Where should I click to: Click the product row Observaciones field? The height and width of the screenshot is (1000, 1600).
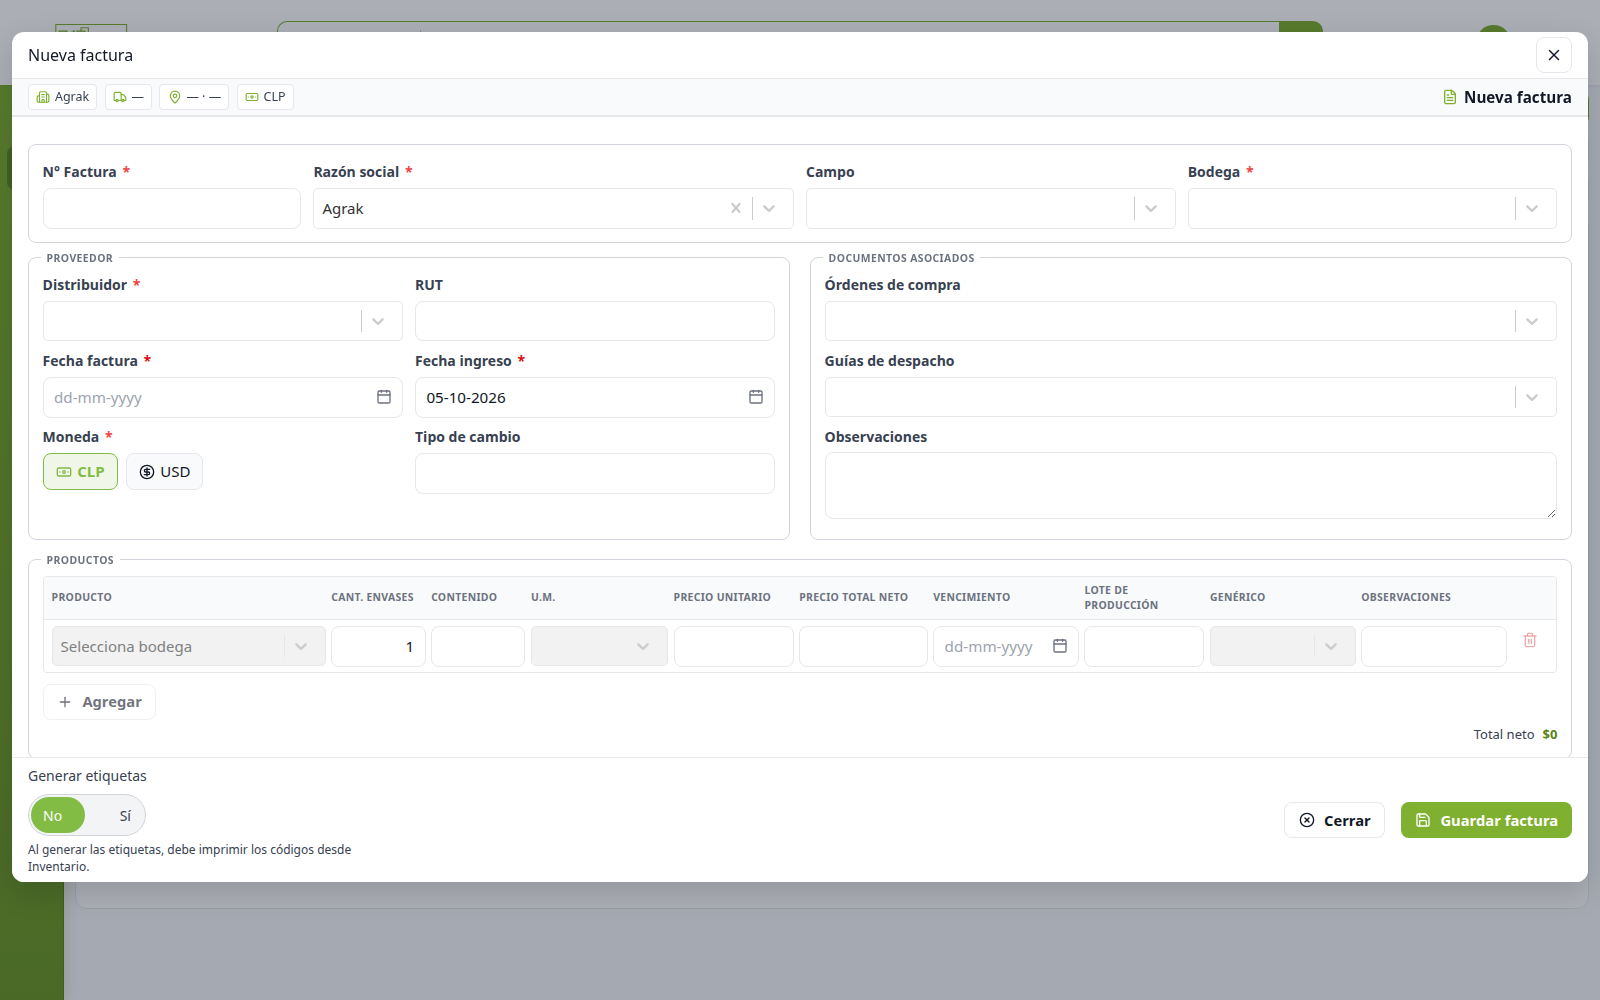(1434, 646)
